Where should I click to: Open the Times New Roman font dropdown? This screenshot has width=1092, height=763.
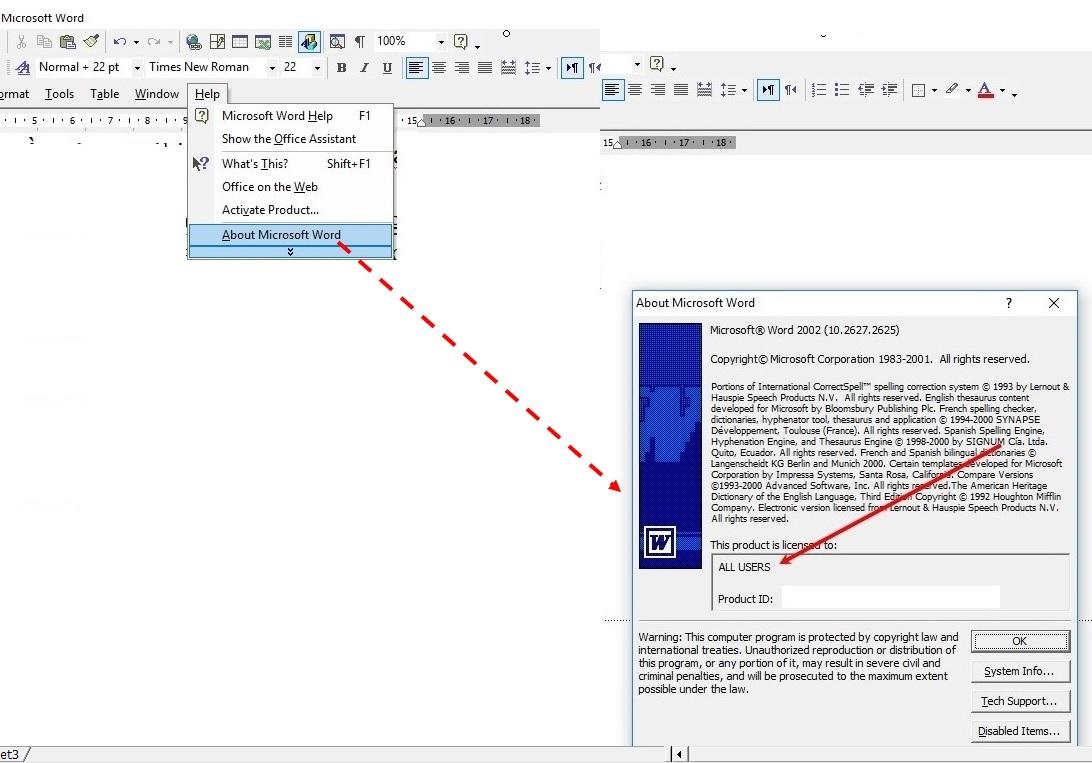tap(272, 68)
